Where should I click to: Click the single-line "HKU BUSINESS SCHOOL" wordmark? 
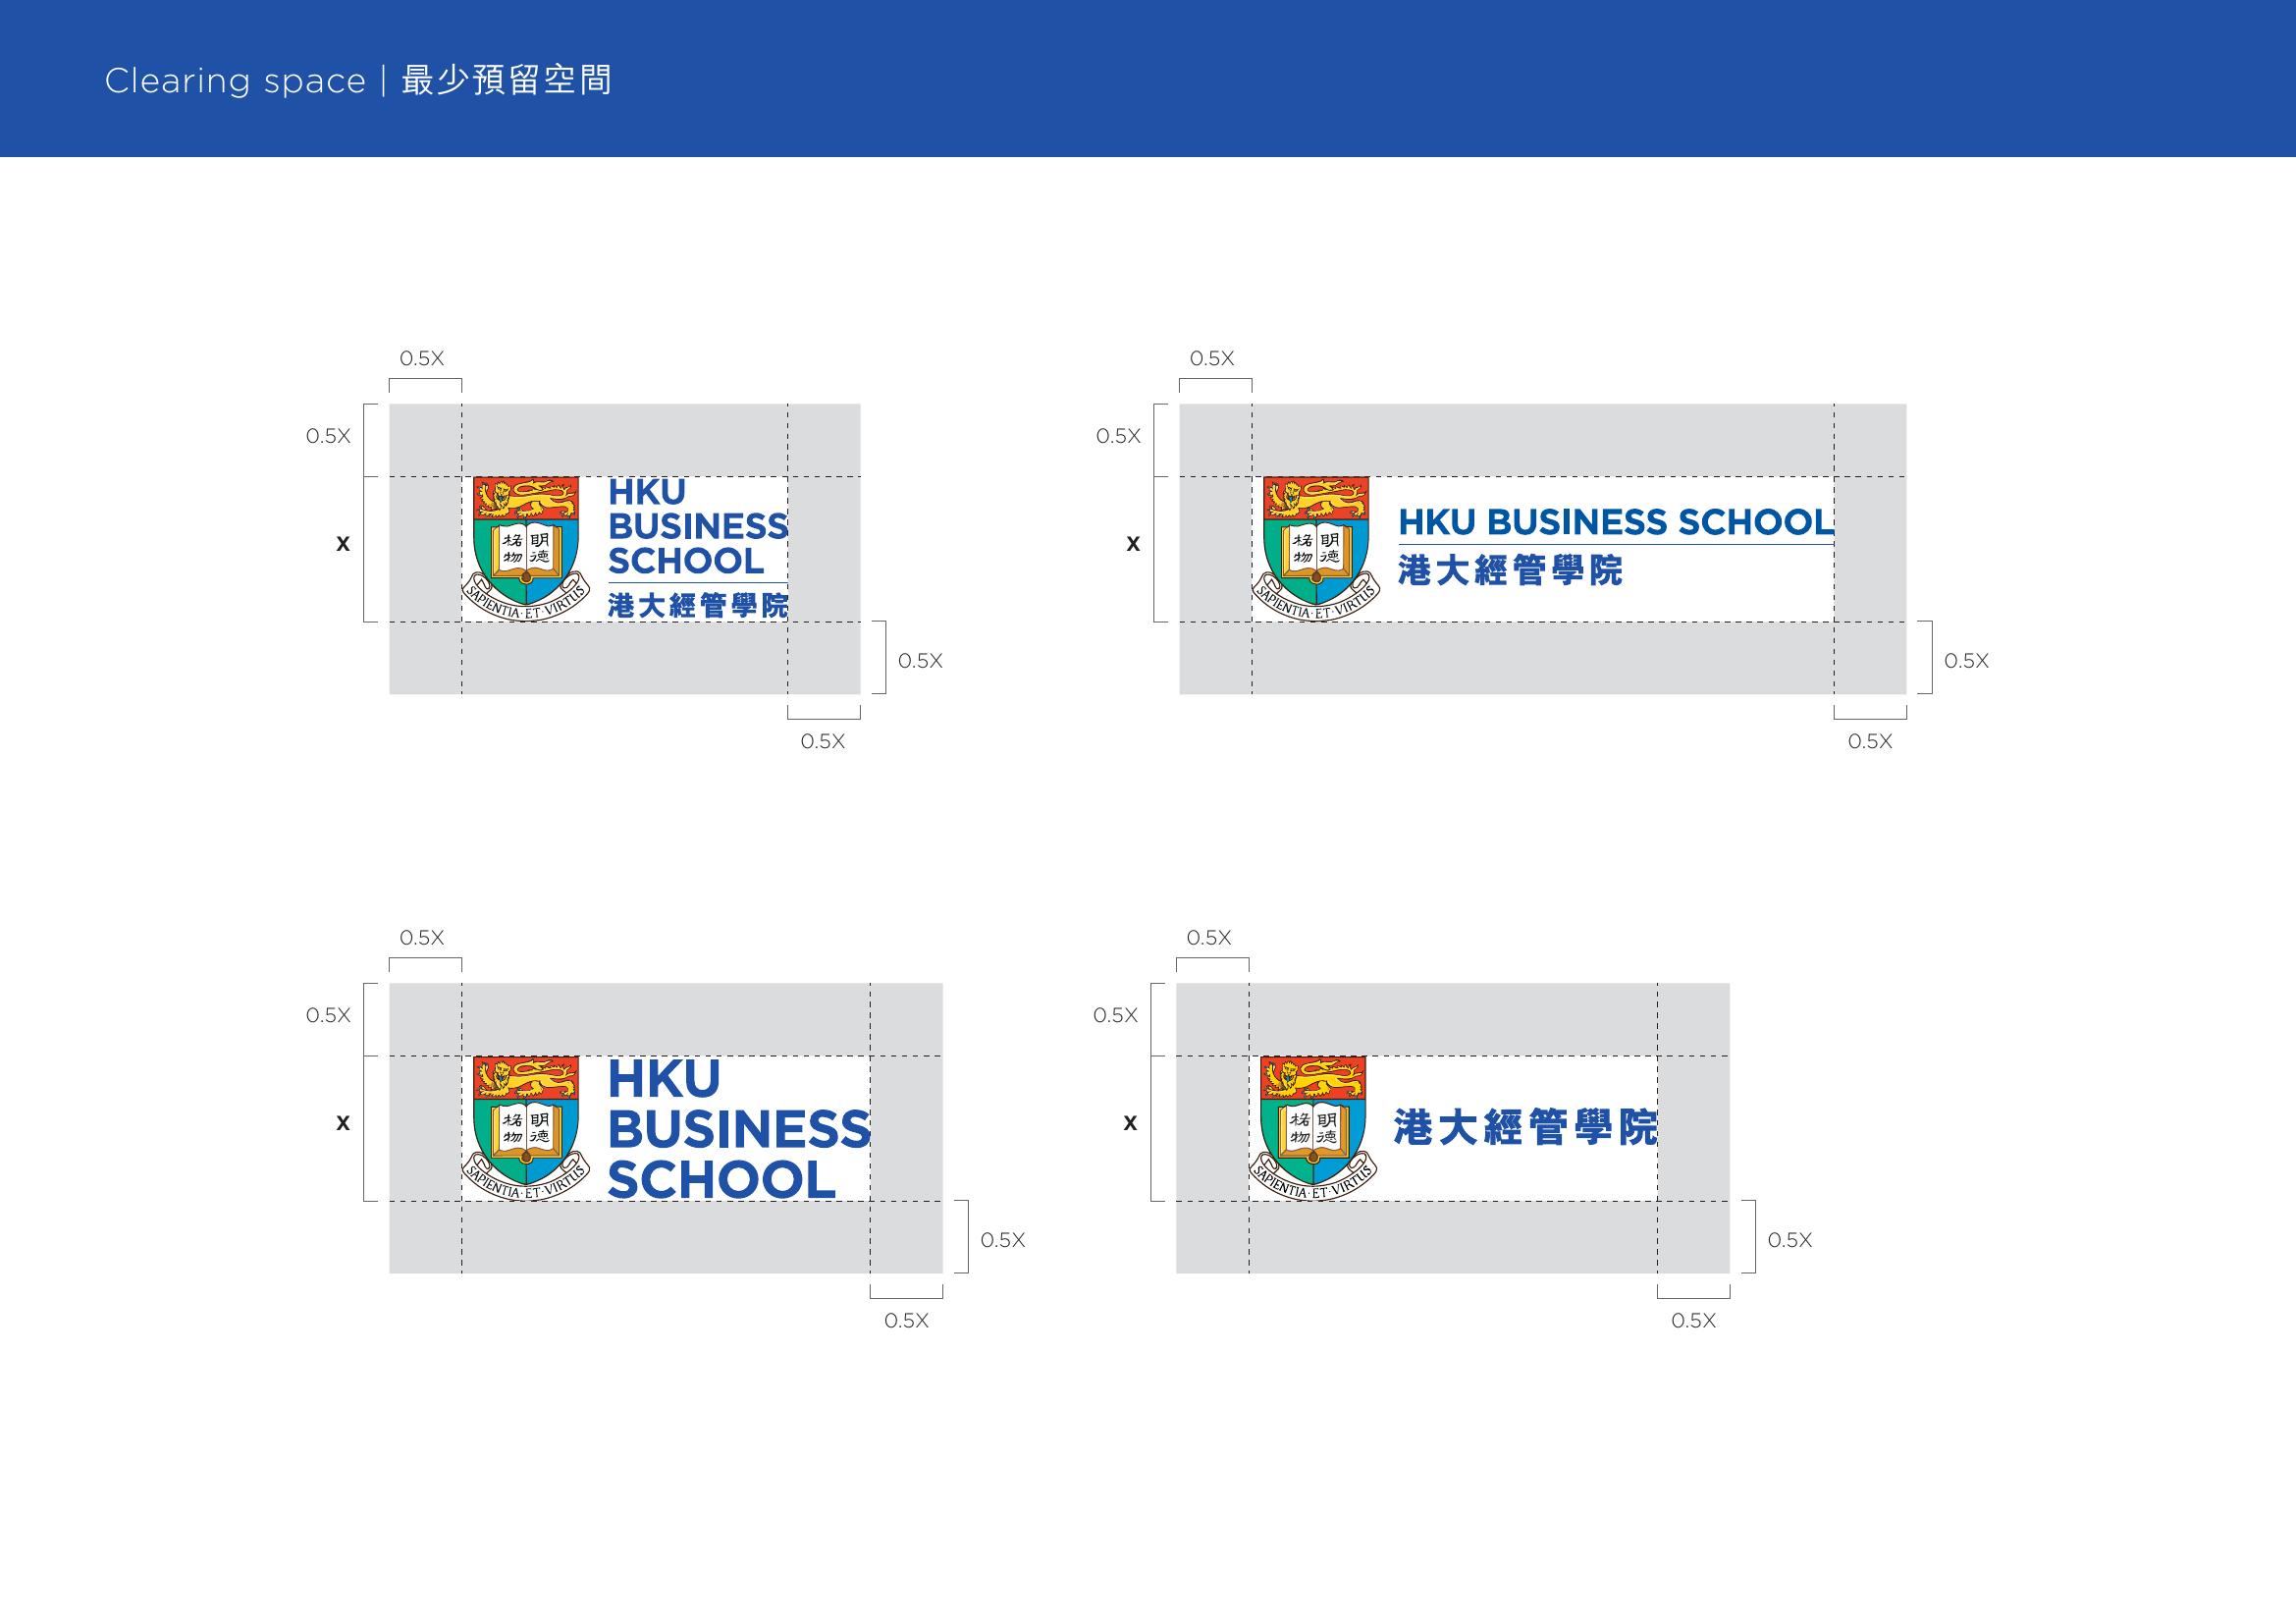(1615, 522)
